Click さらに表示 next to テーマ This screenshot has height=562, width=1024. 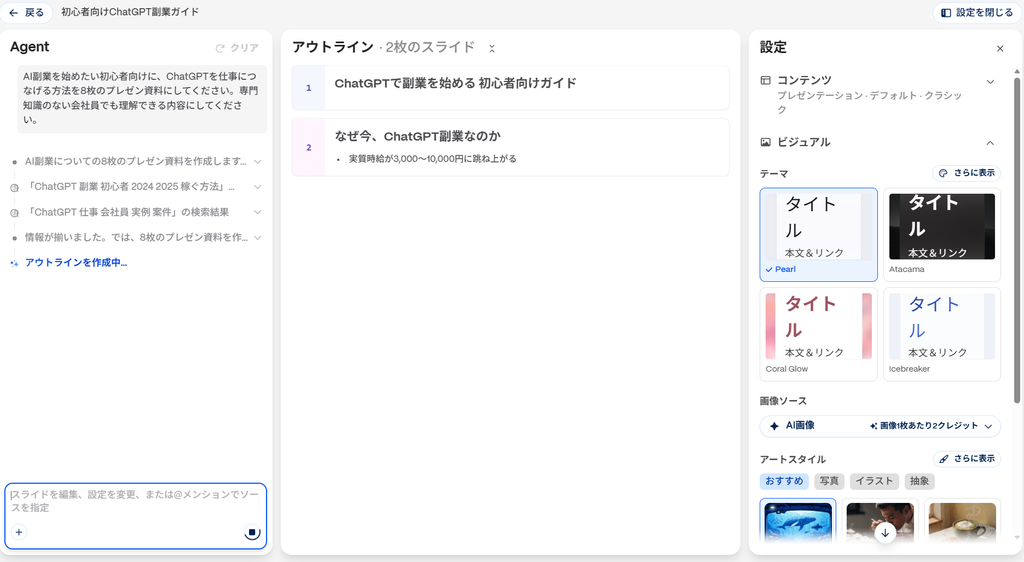[966, 173]
